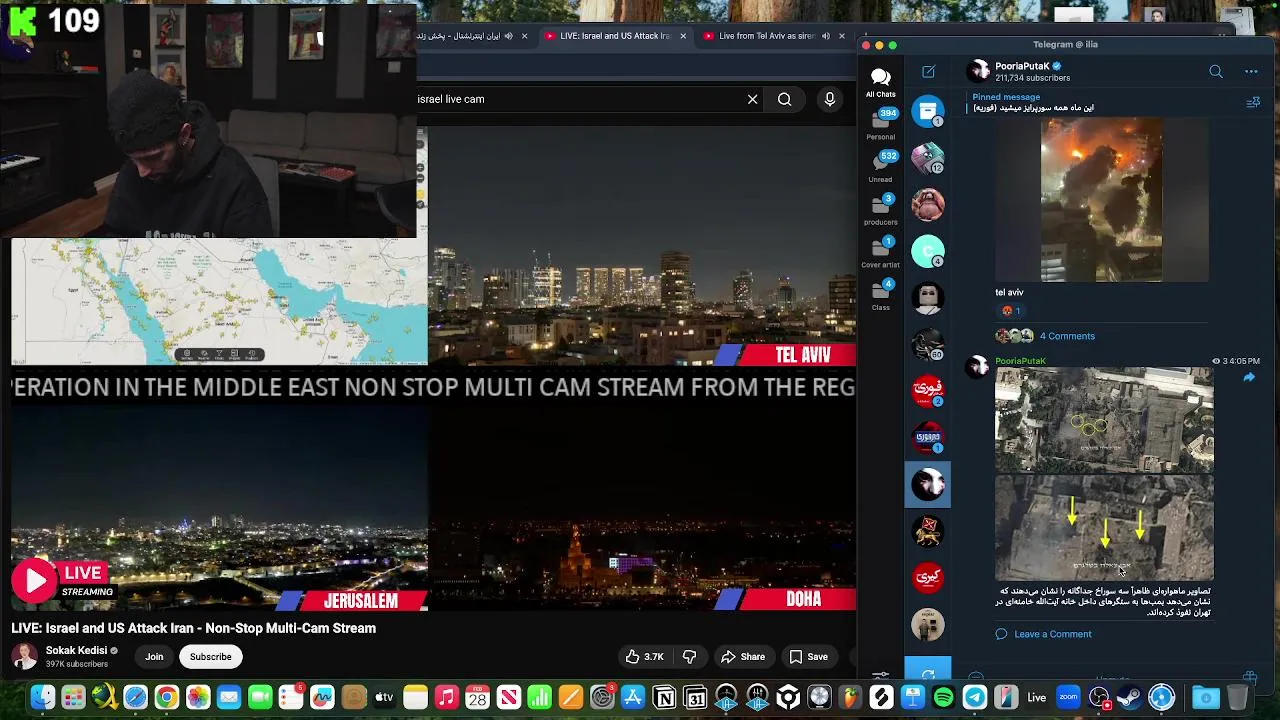The height and width of the screenshot is (720, 1280).
Task: Open Ableton Live from the Dock
Action: [1037, 697]
